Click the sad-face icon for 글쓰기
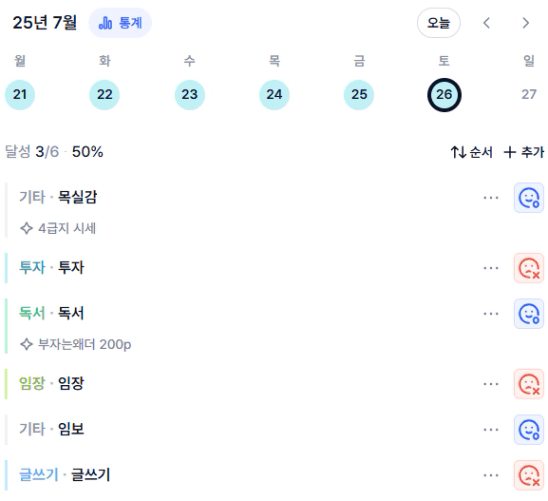The height and width of the screenshot is (501, 548). coord(529,475)
